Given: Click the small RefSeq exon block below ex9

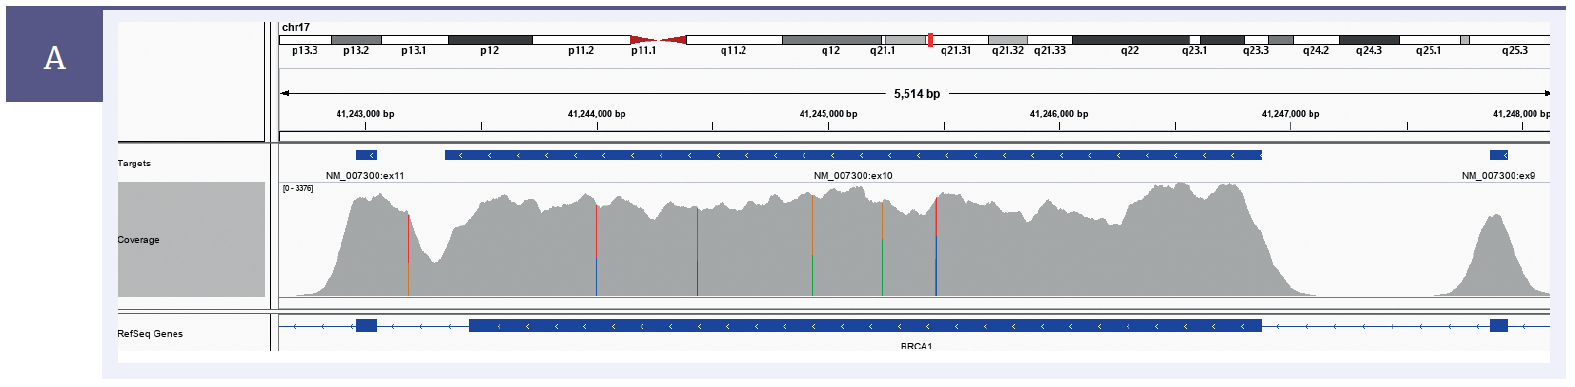Looking at the screenshot, I should tap(1499, 326).
